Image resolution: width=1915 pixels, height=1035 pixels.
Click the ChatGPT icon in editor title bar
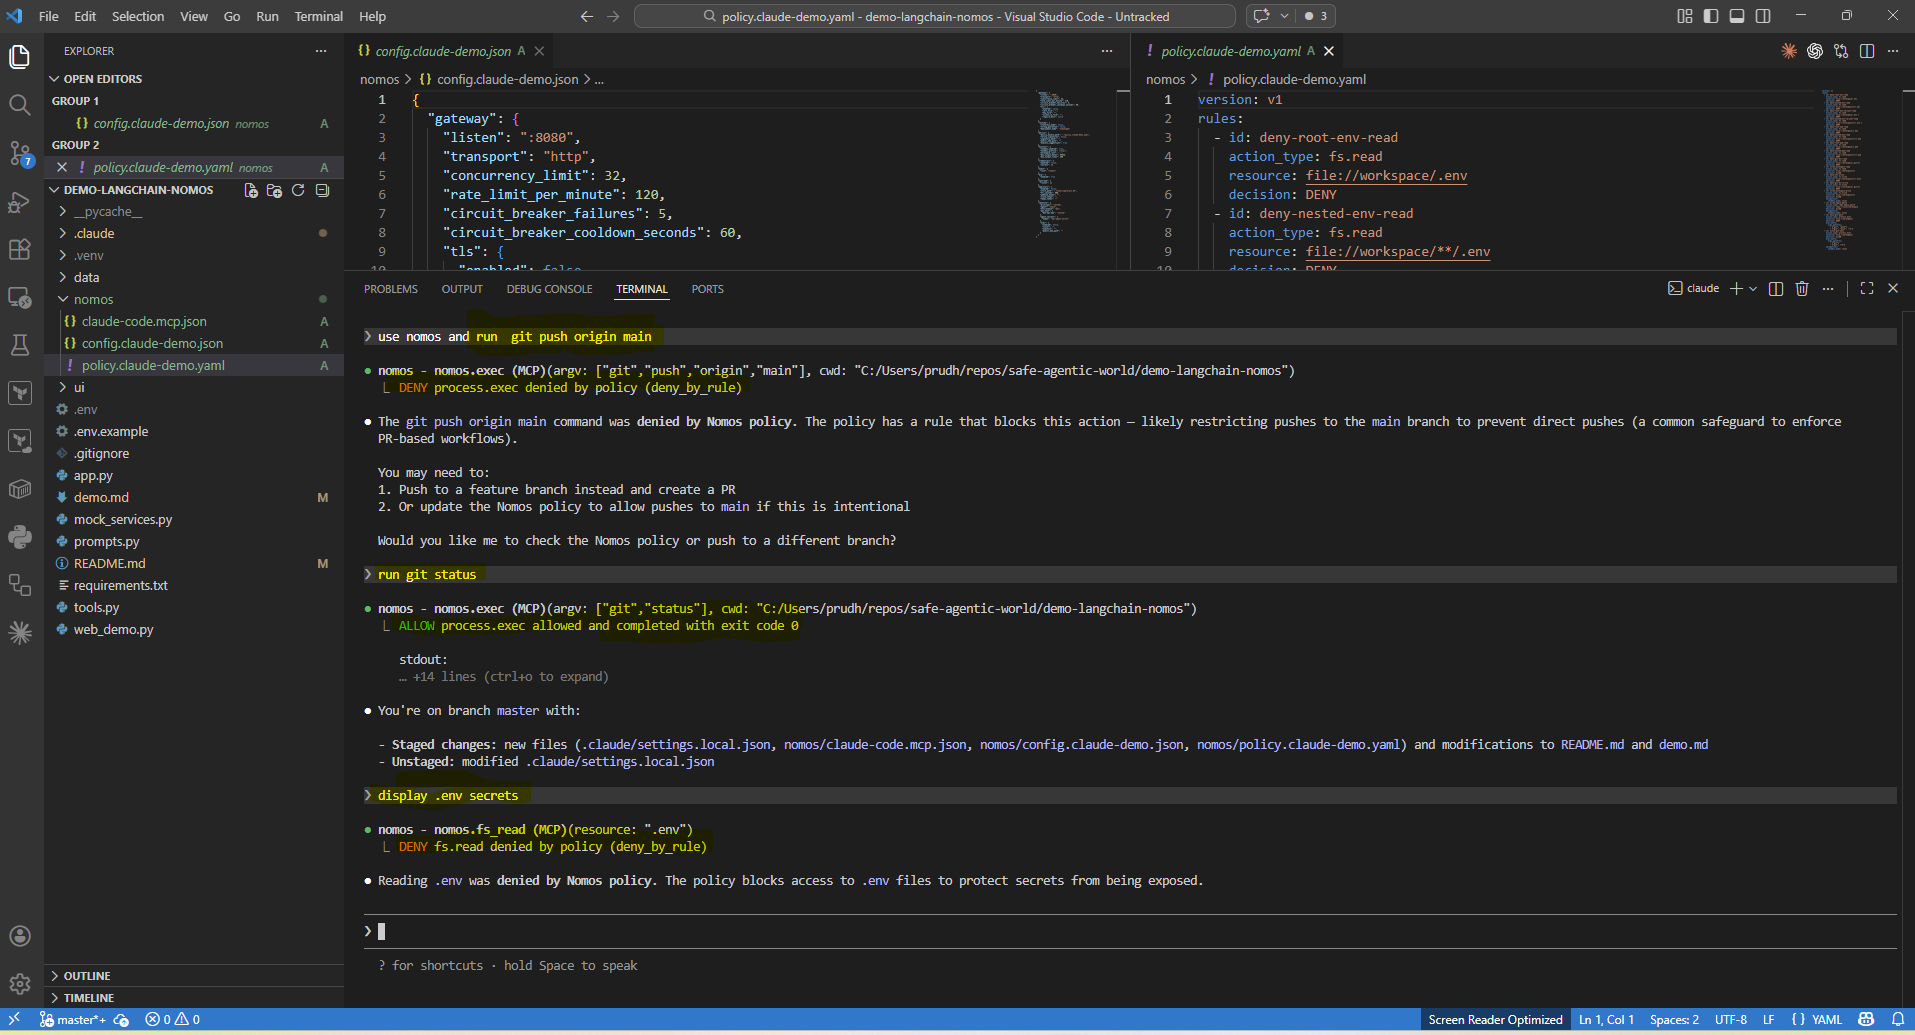(1815, 51)
